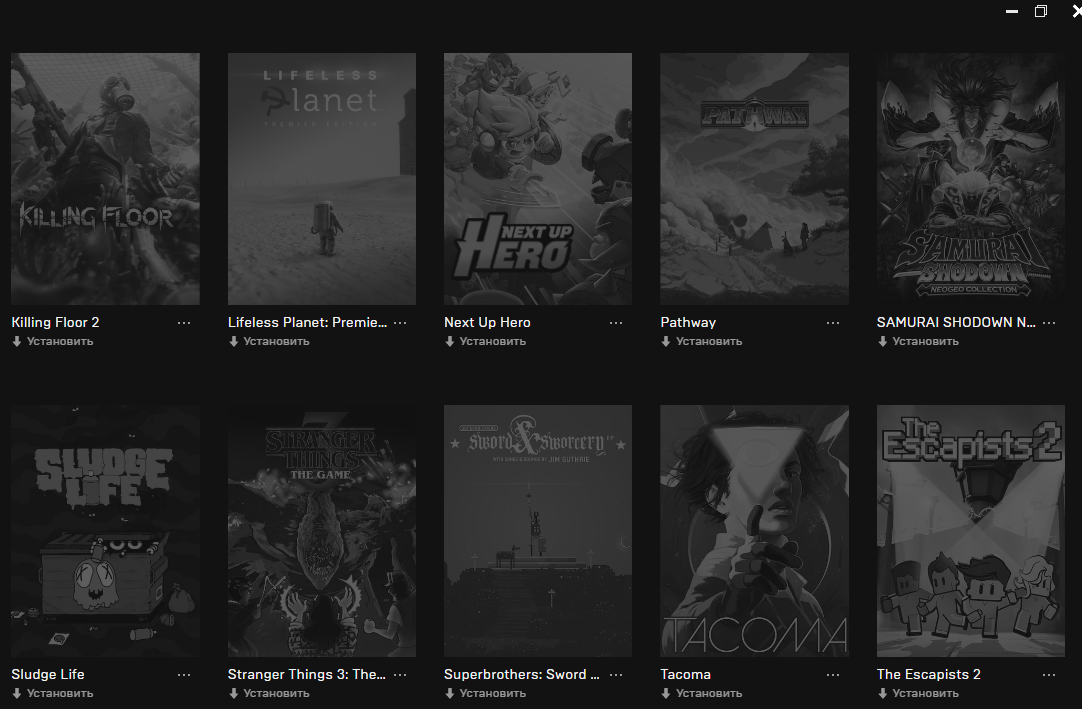Install SAMURAI SHODOWN via Установить
1082x709 pixels.
point(918,341)
